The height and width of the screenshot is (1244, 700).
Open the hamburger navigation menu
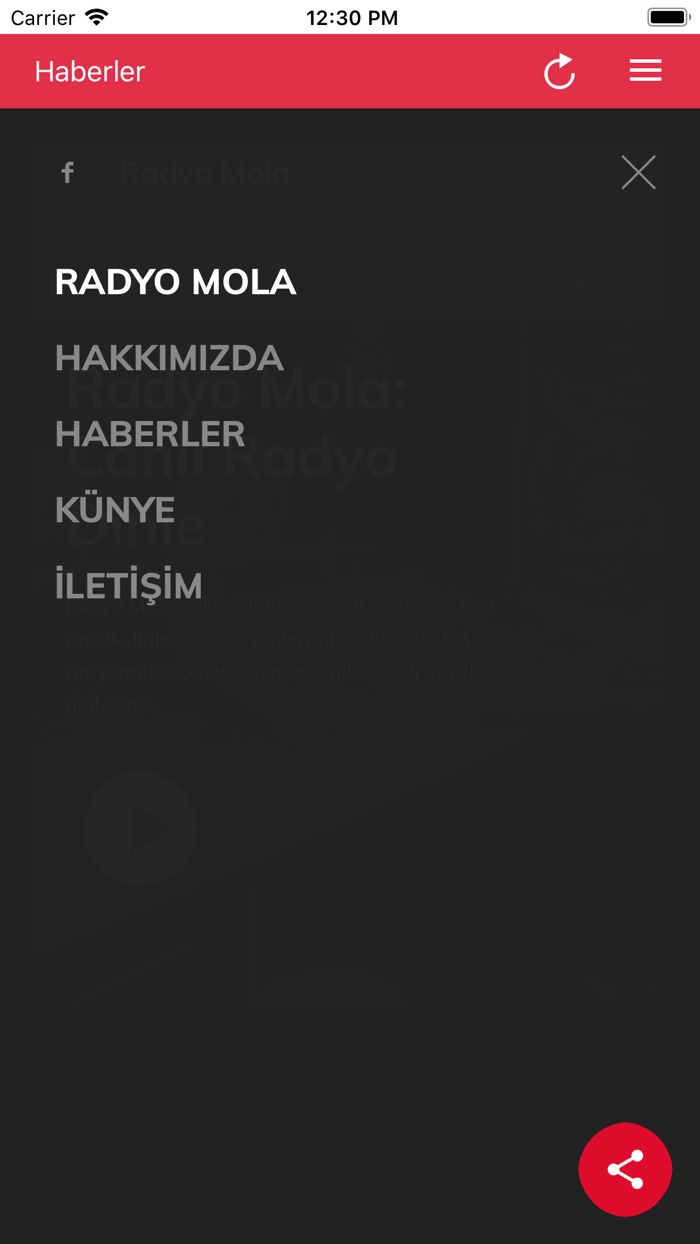click(645, 71)
